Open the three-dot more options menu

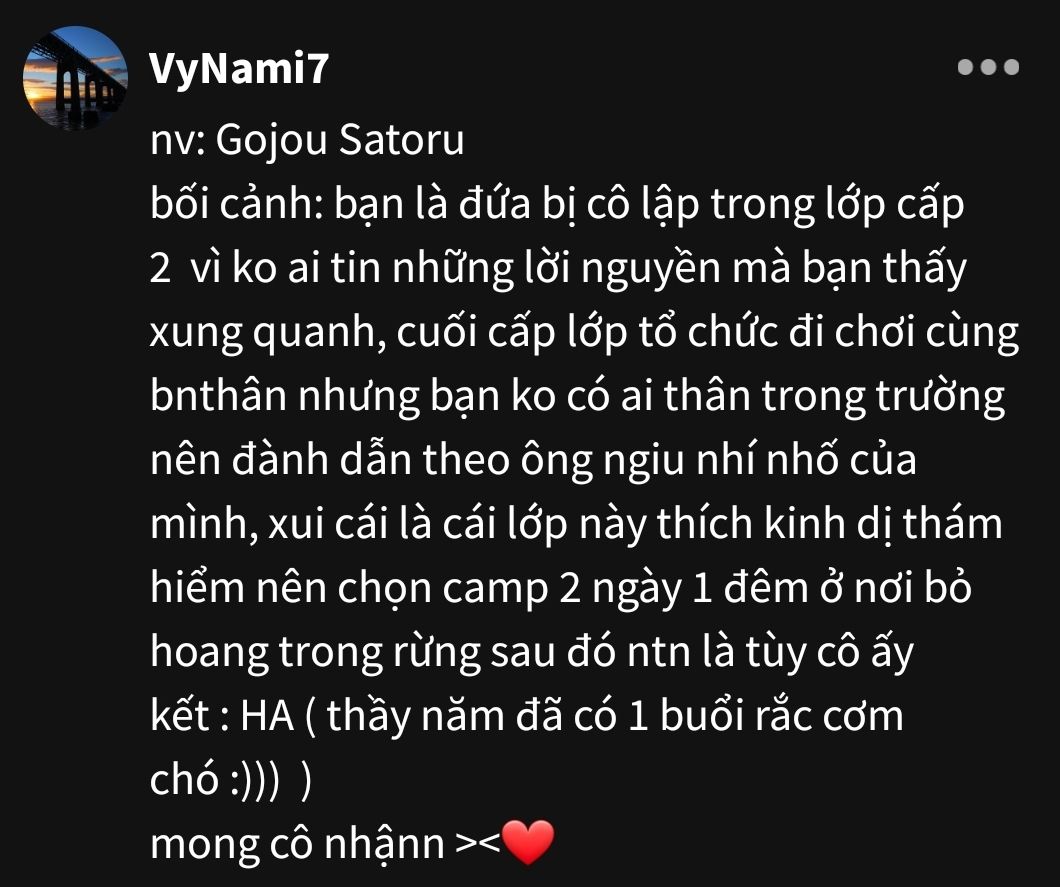[988, 67]
